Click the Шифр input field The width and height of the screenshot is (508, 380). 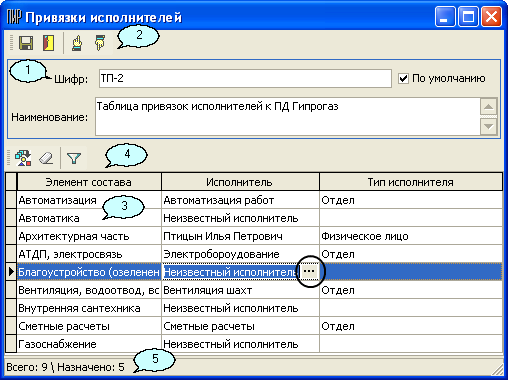click(245, 78)
